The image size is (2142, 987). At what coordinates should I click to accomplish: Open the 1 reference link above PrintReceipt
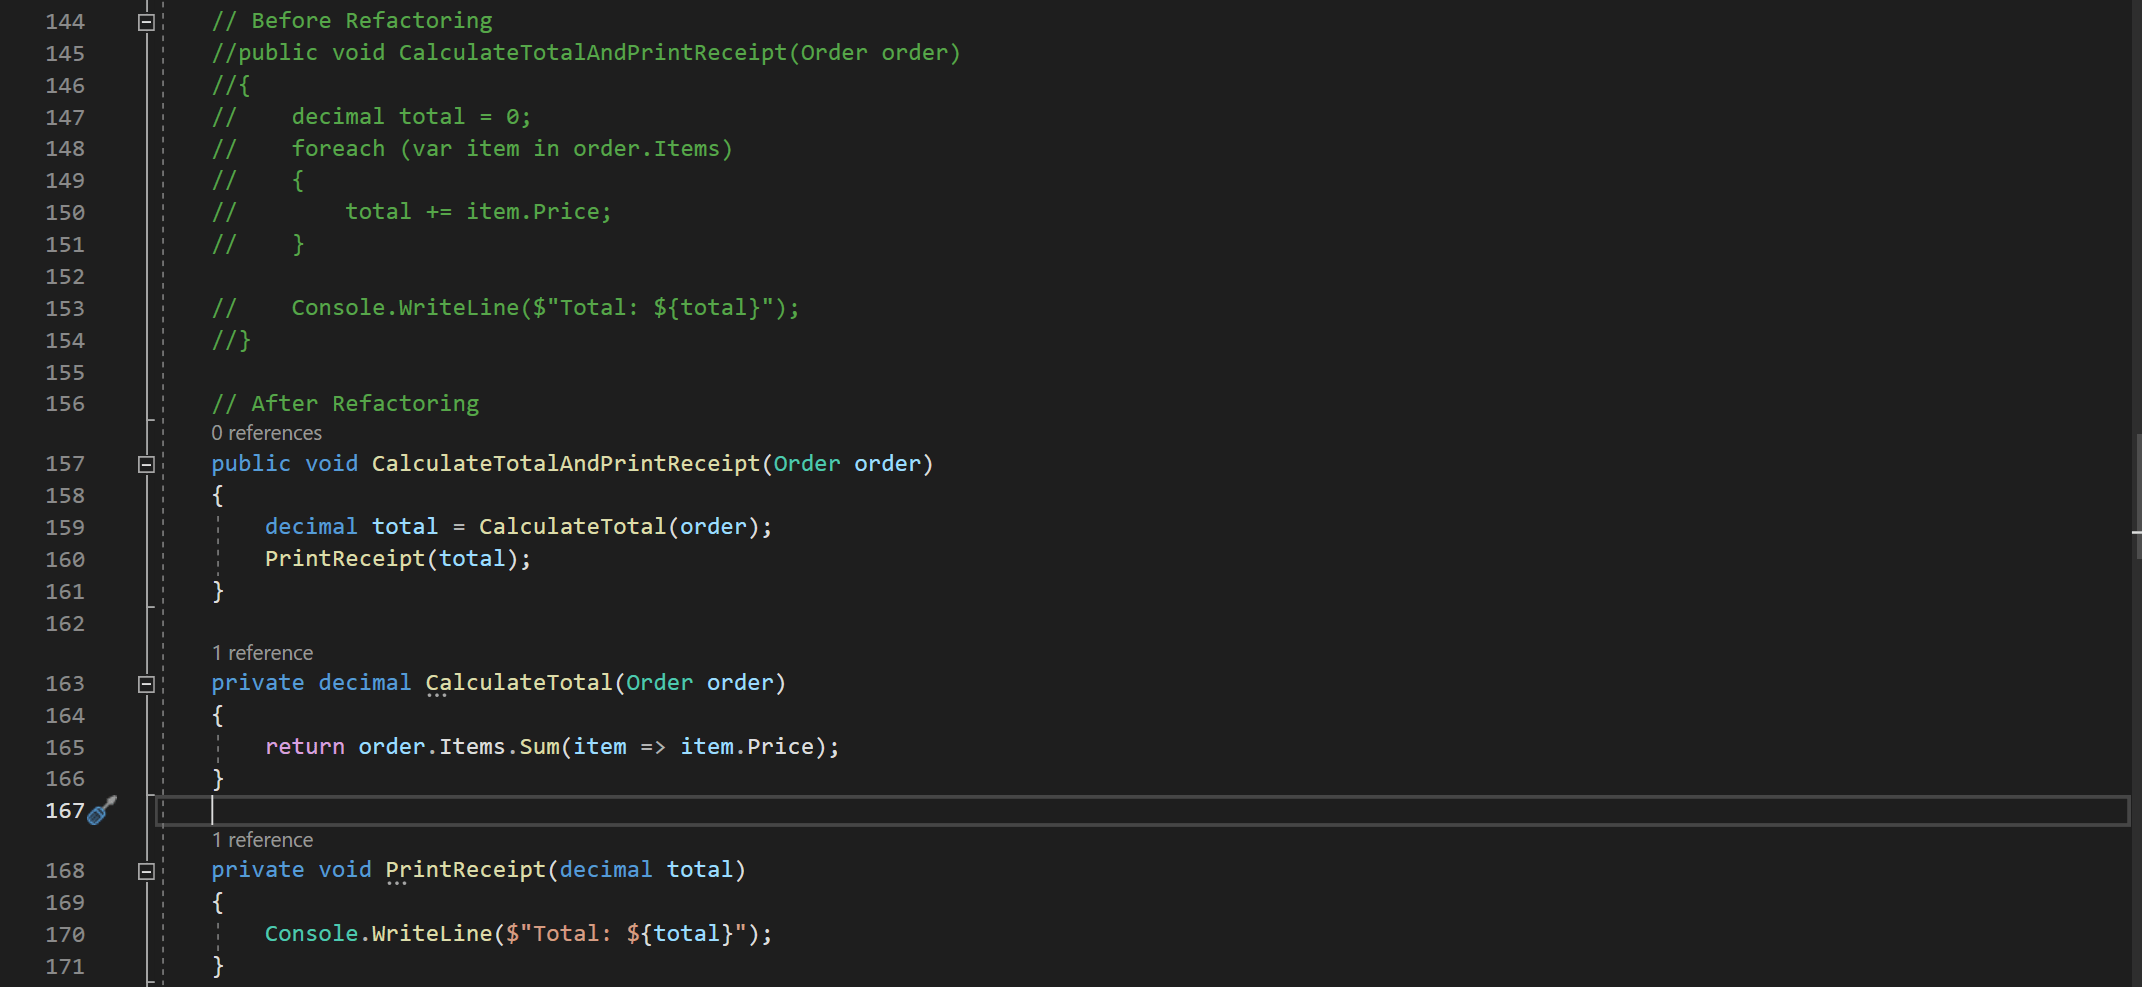[x=262, y=839]
